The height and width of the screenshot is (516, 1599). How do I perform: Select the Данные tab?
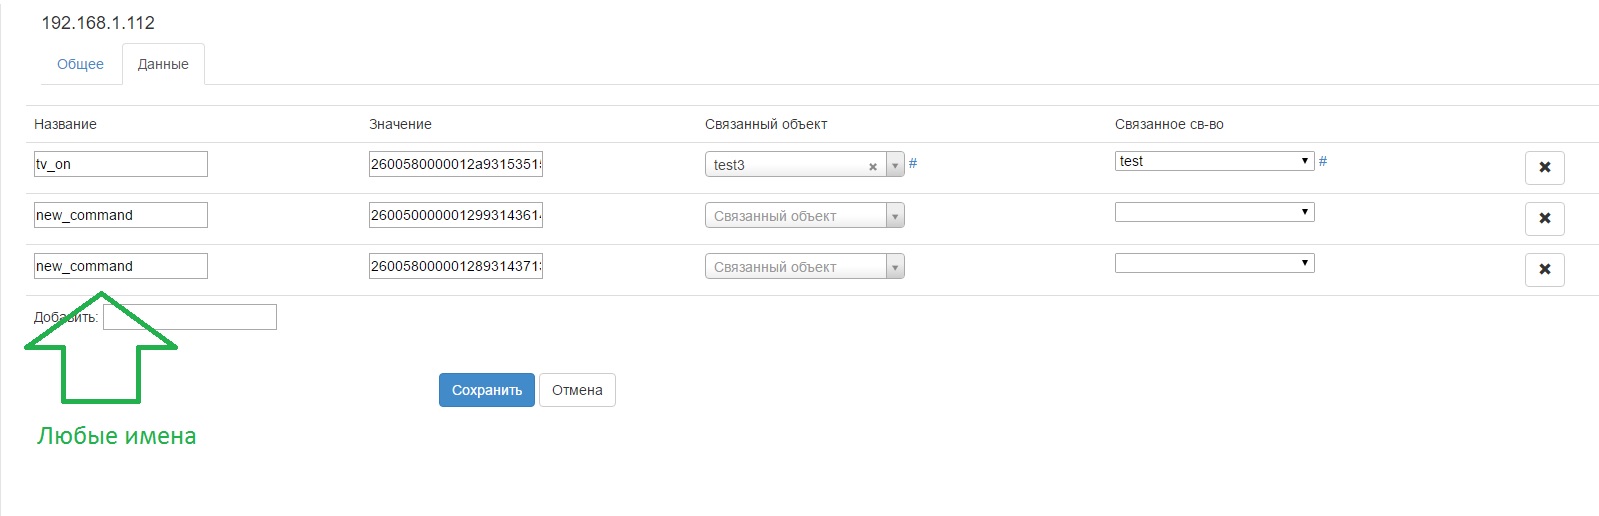[163, 64]
